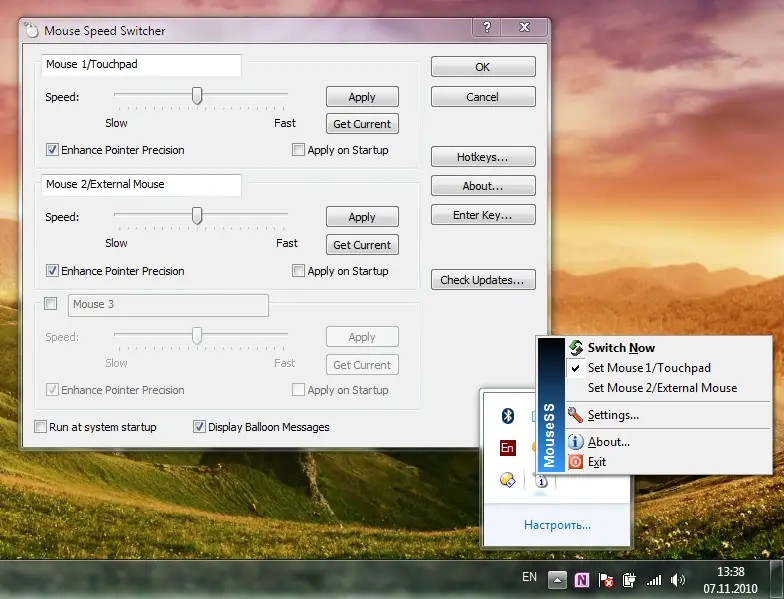Choose Set Mouse 2/External Mouse menu item

point(668,388)
